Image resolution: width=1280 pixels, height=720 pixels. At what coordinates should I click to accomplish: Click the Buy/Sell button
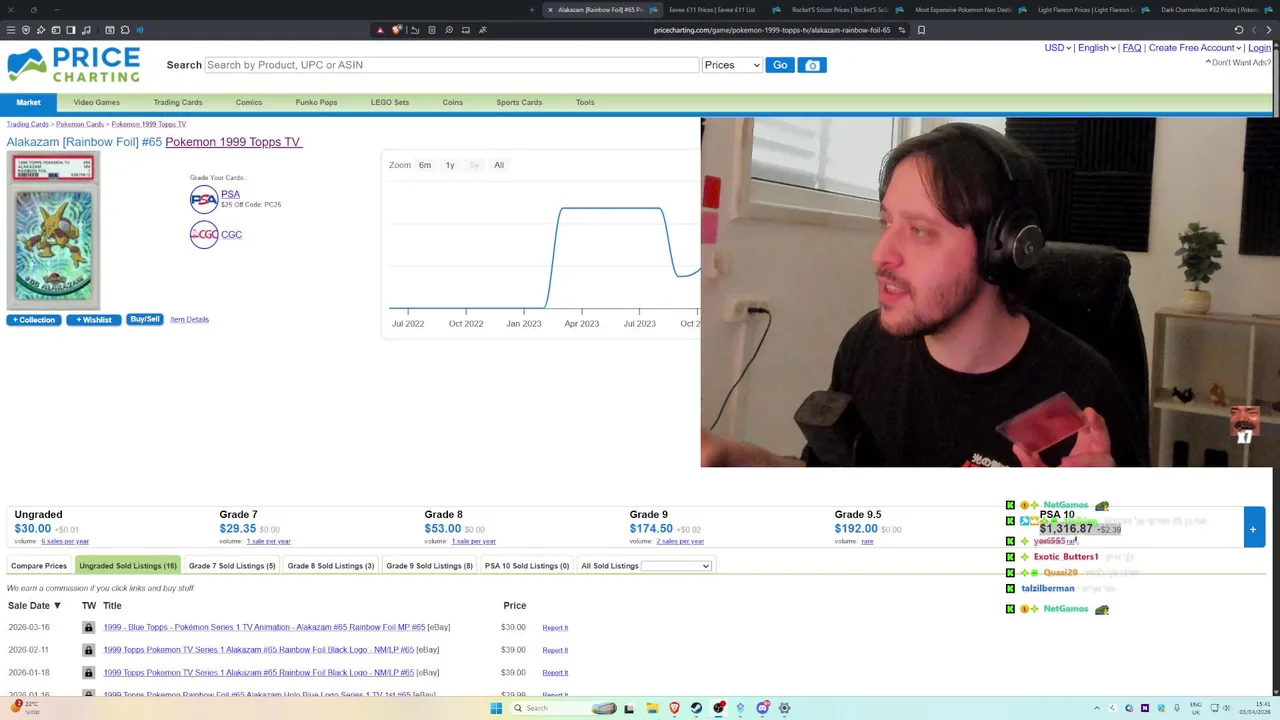[145, 320]
